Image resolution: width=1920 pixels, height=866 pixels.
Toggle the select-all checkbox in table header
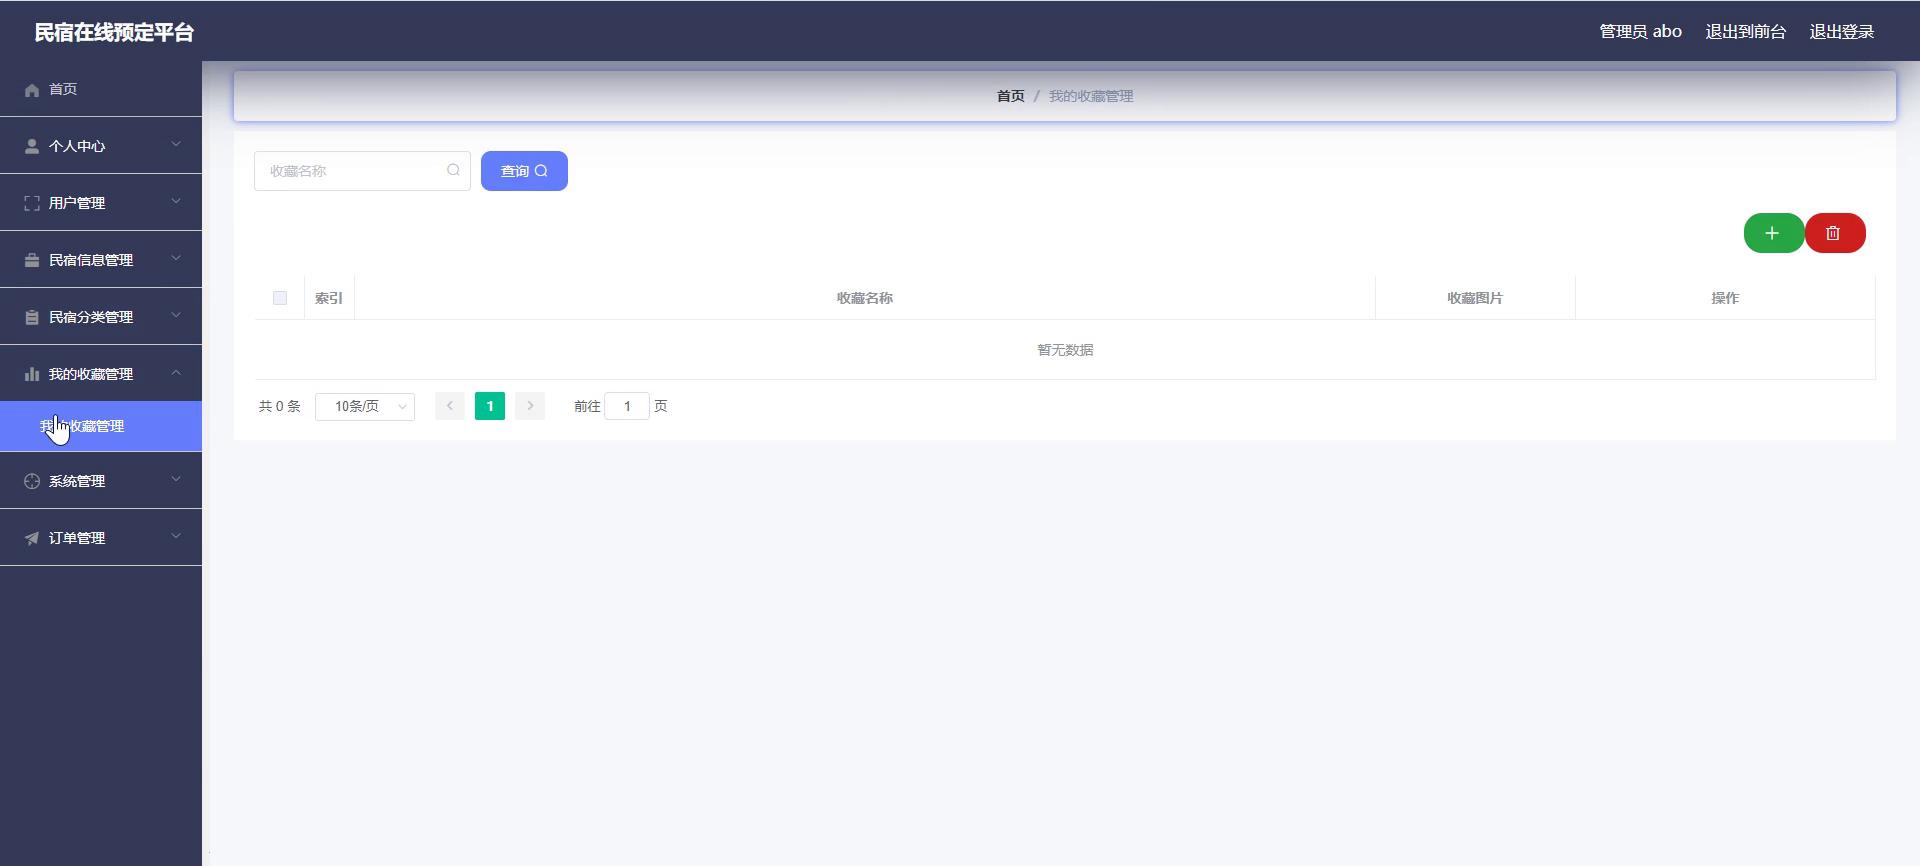tap(280, 298)
